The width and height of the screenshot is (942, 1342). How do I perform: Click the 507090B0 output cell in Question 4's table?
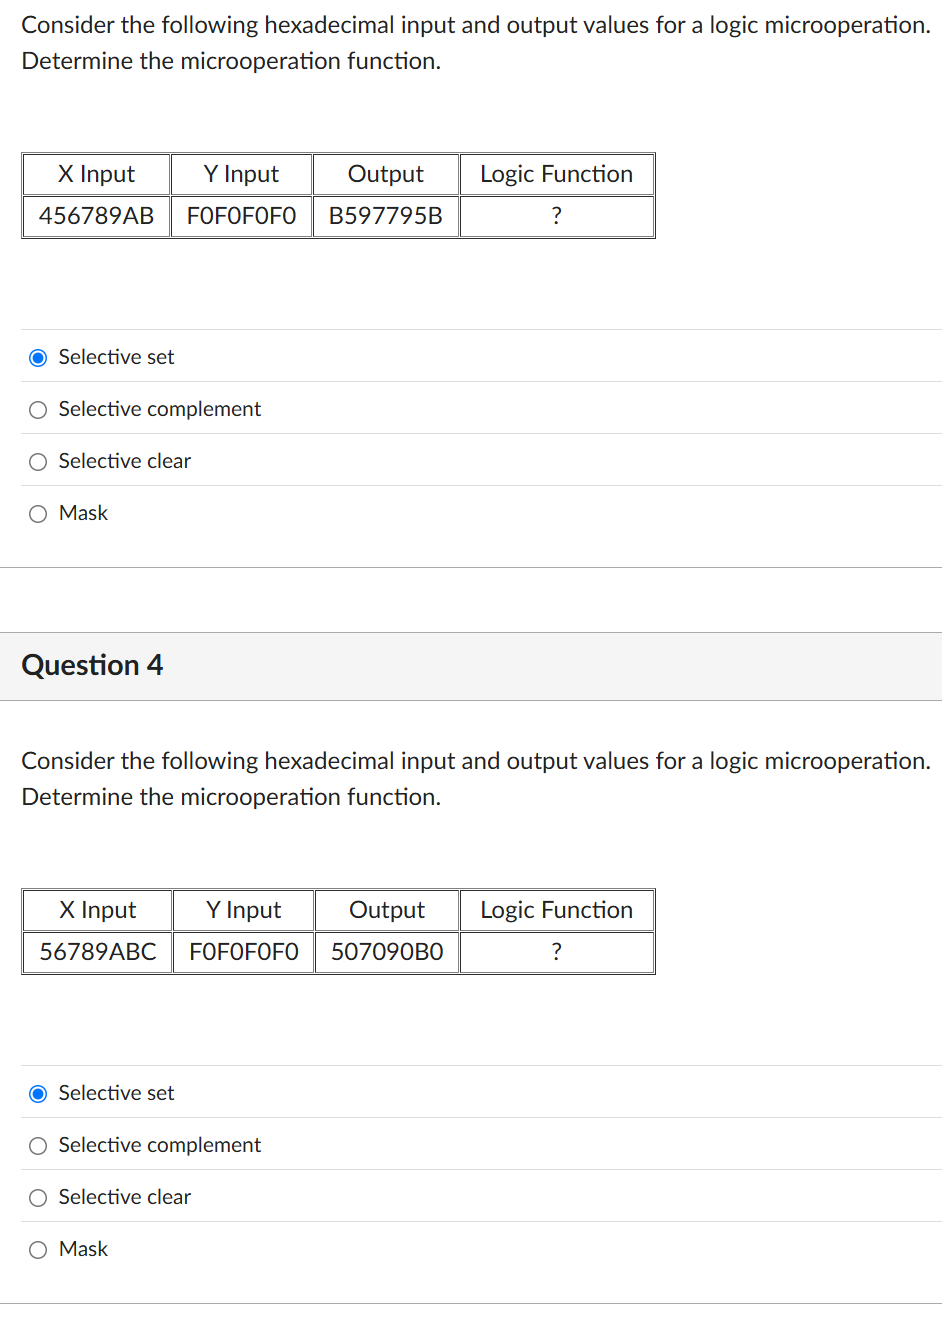(386, 952)
